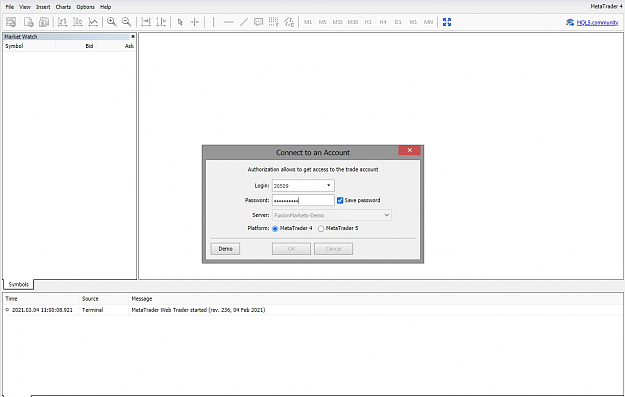Screen dimensions: 625x397
Task: Toggle the Save password checkbox
Action: pos(340,200)
